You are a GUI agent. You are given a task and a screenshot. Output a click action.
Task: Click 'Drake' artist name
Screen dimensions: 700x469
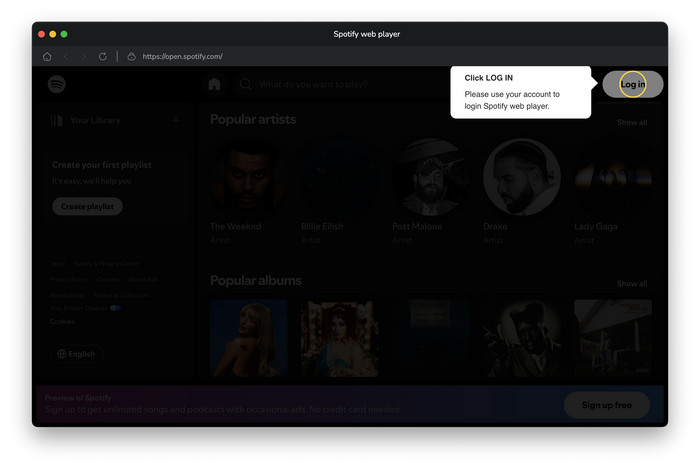tap(495, 226)
